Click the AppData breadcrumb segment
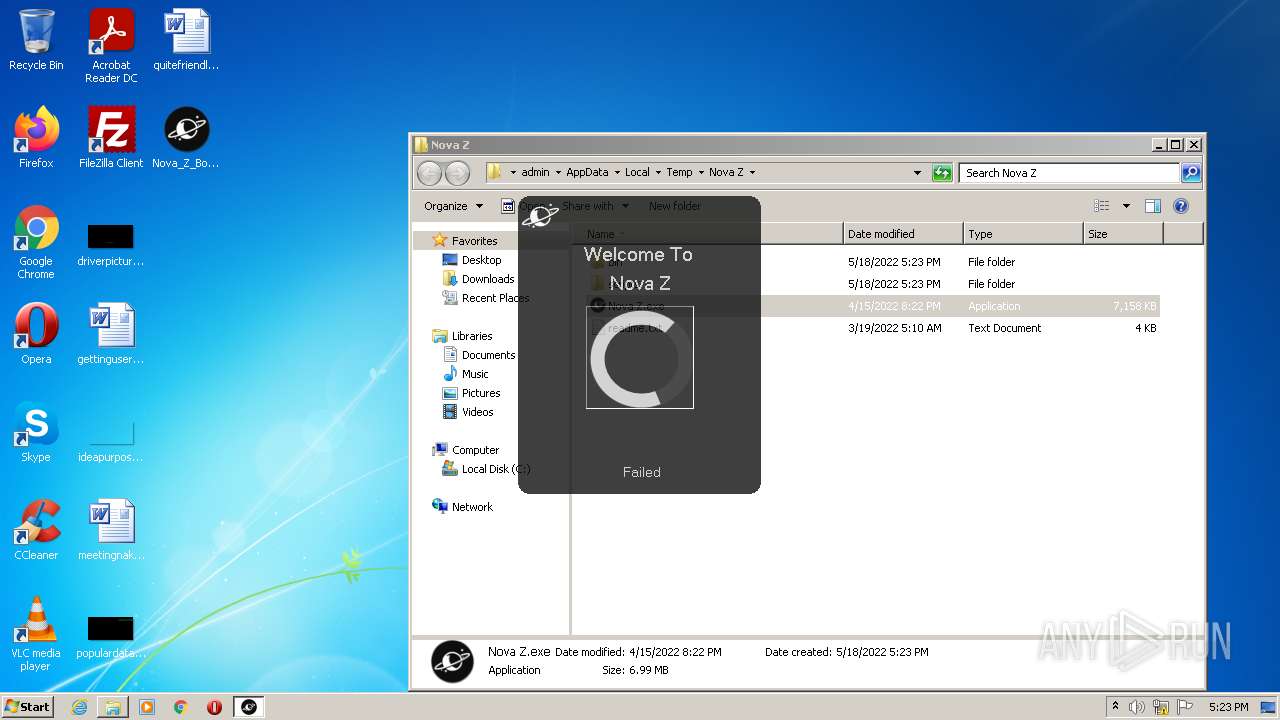The image size is (1280, 720). 587,173
